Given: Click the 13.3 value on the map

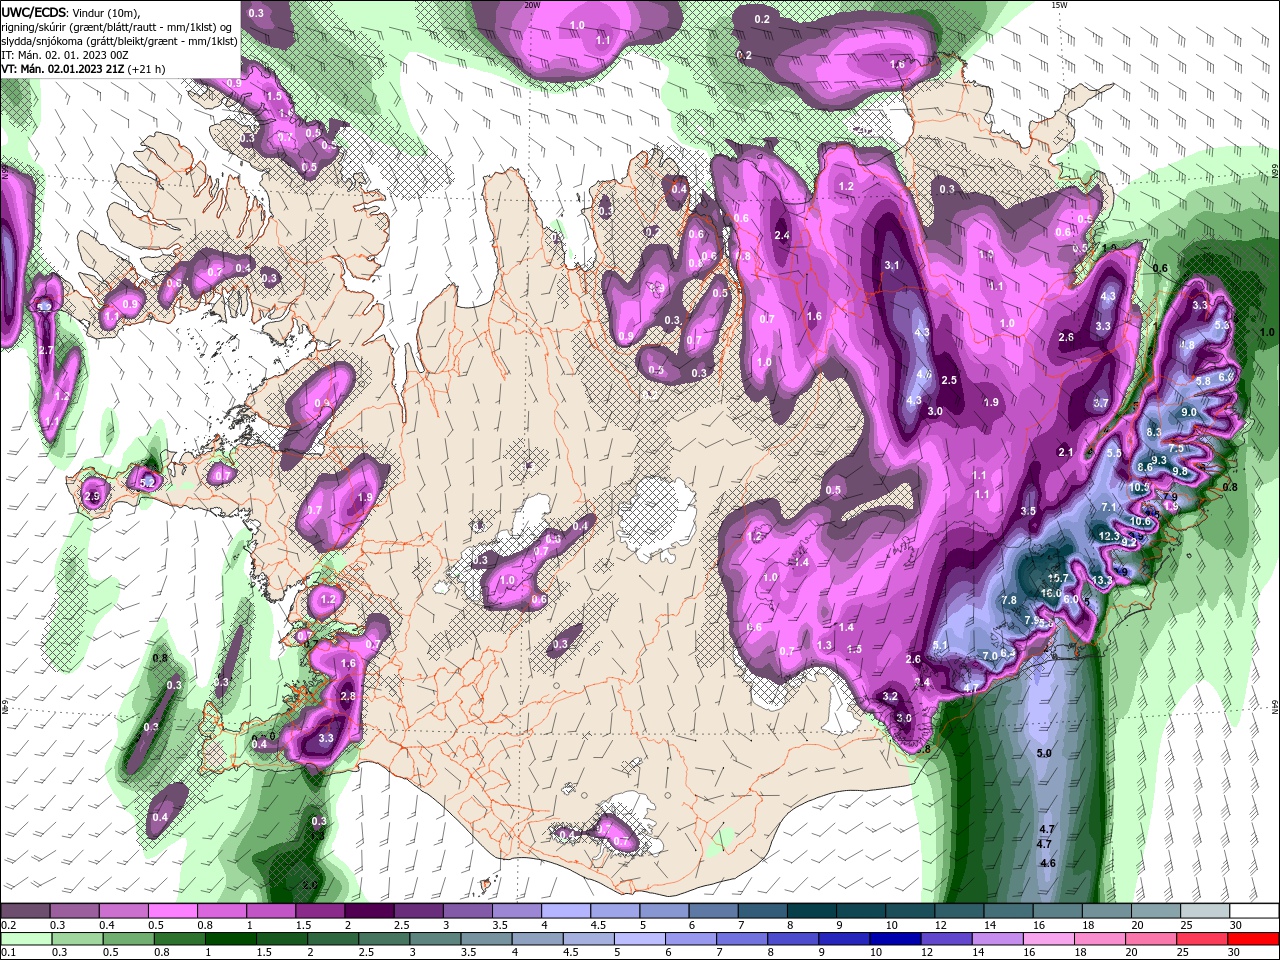Looking at the screenshot, I should click(x=1103, y=580).
